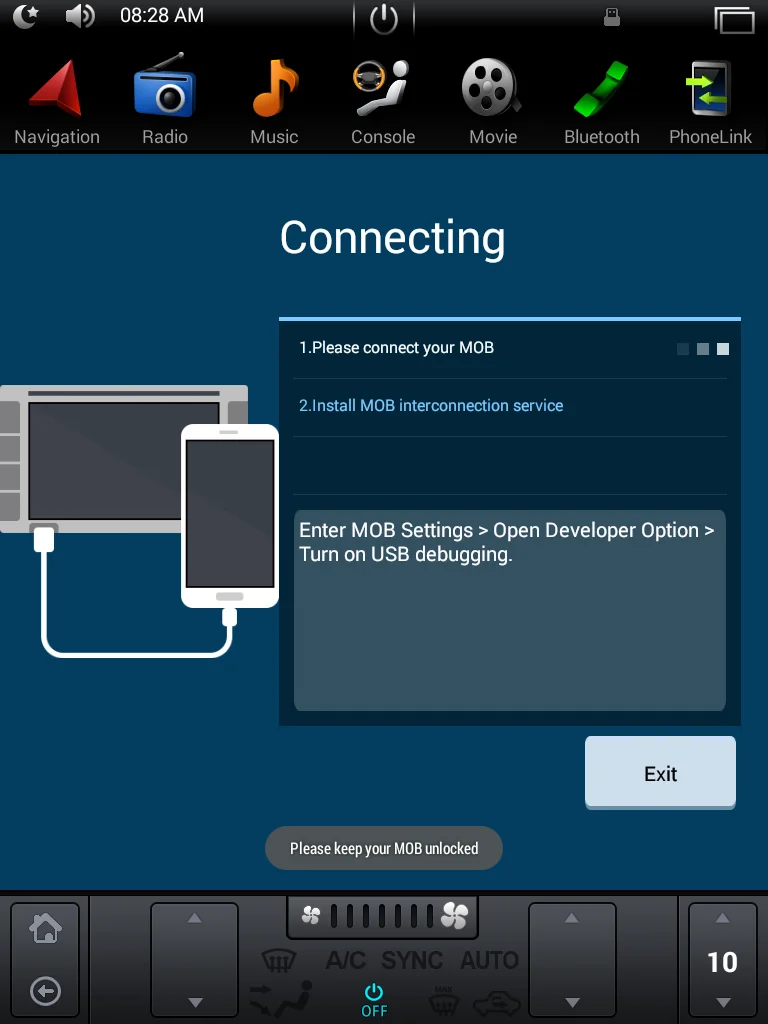
Task: Go to the home screen
Action: [46, 928]
